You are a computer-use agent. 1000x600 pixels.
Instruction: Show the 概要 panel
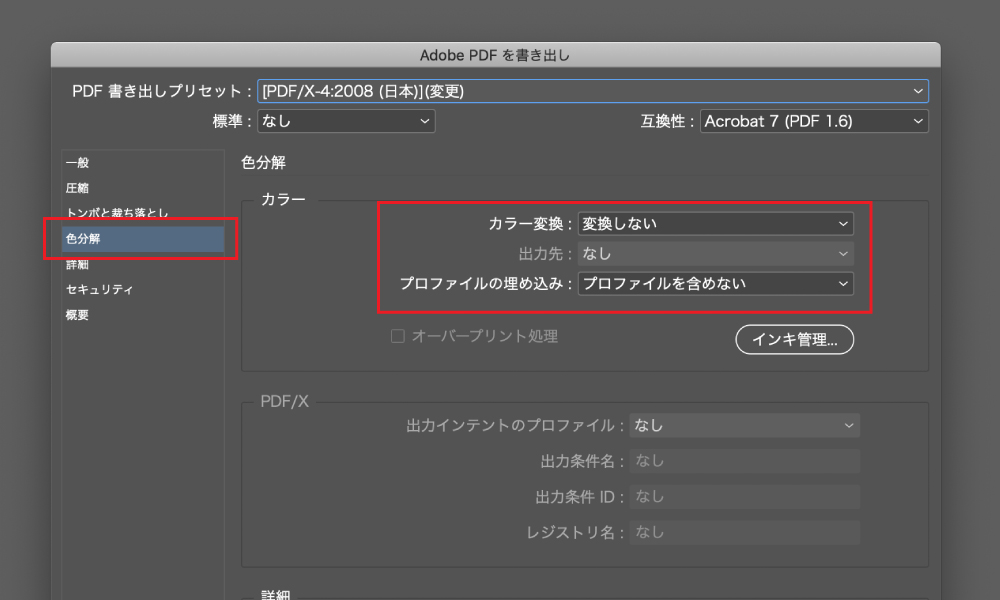pos(78,315)
